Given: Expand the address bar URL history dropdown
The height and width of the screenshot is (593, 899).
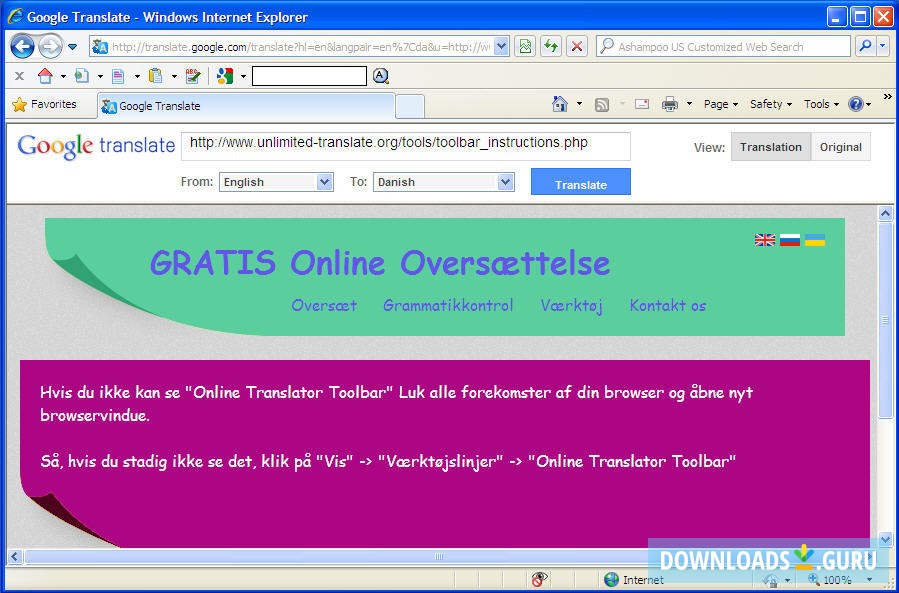Looking at the screenshot, I should coord(501,46).
